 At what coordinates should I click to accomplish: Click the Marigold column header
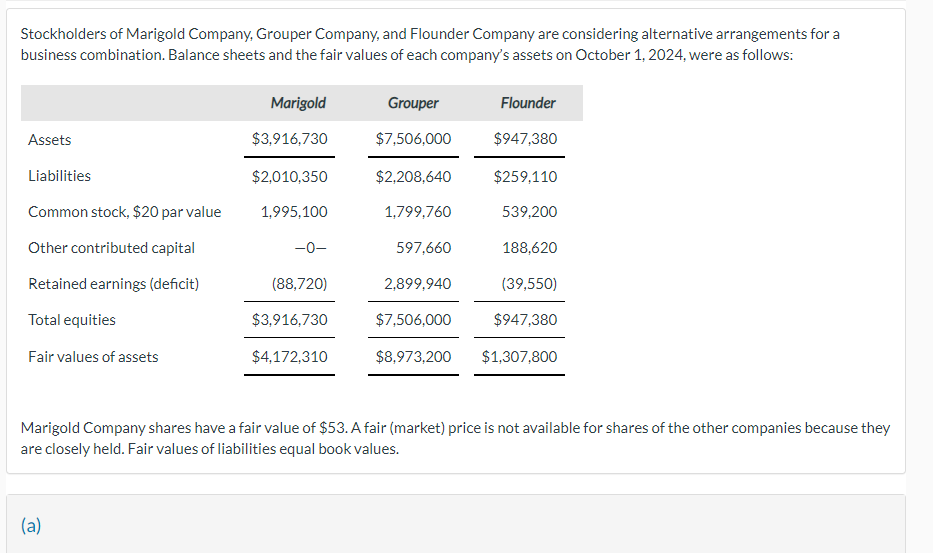pyautogui.click(x=298, y=103)
